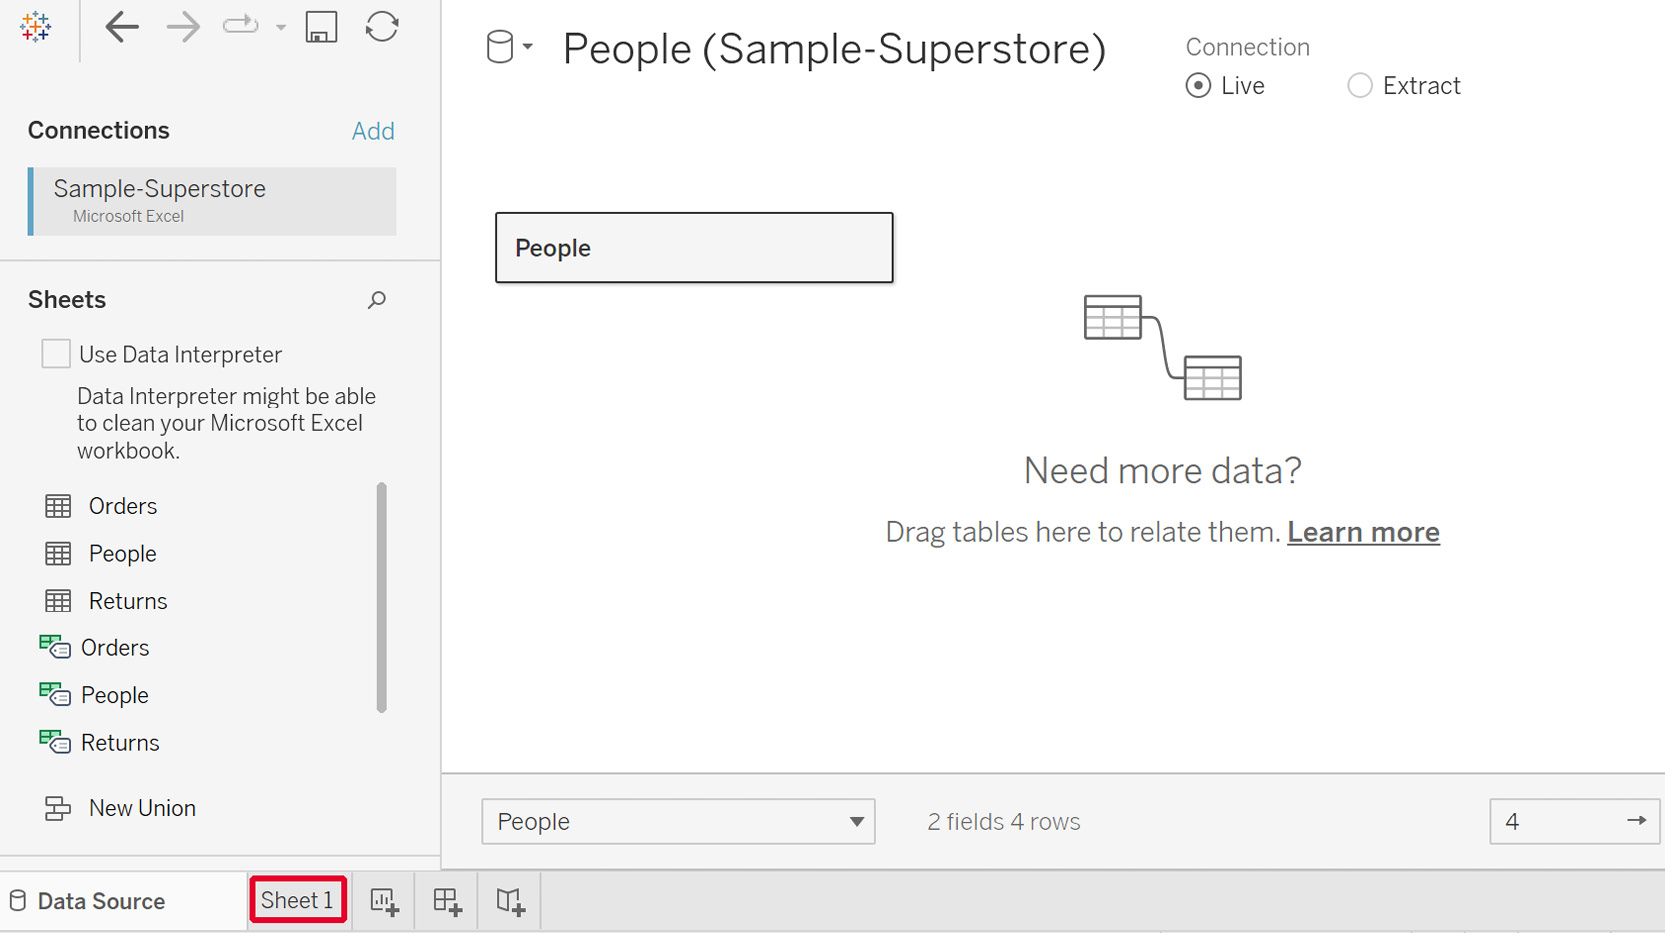
Task: Click the New Union option
Action: (x=120, y=808)
